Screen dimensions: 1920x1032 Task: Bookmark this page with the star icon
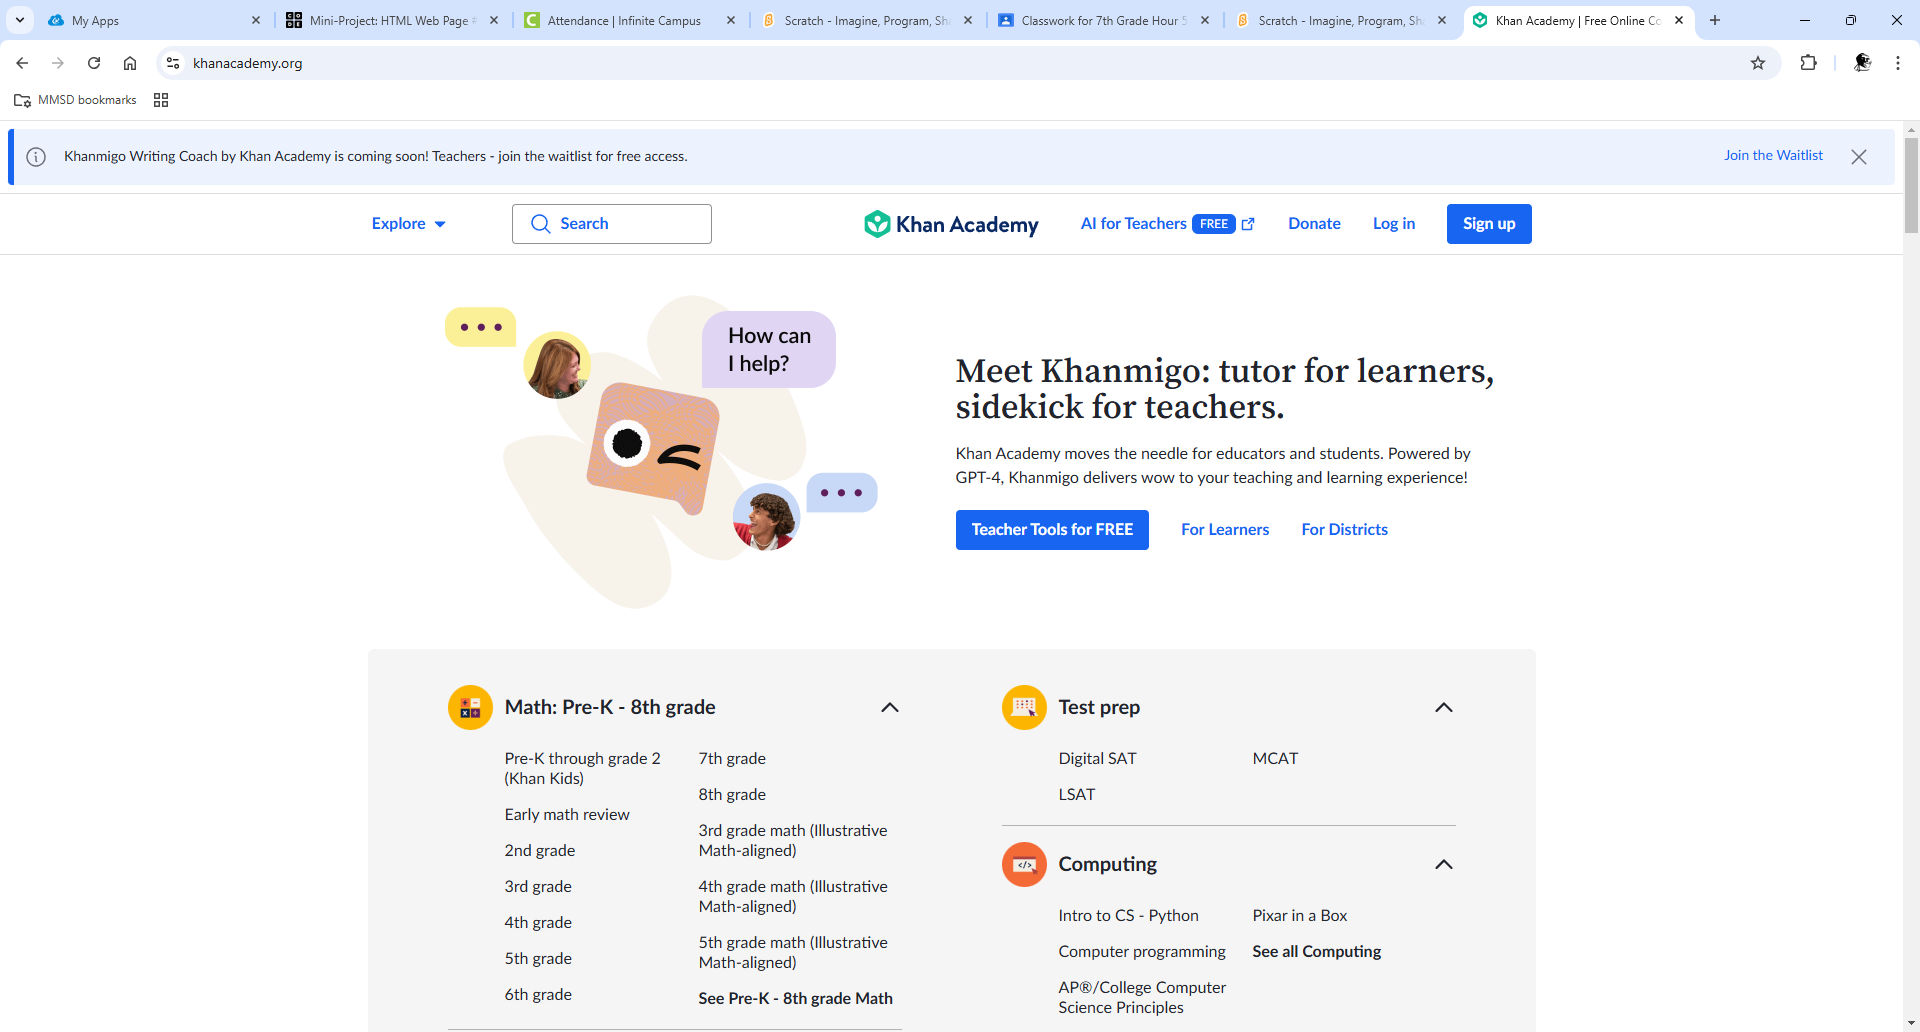[x=1758, y=63]
